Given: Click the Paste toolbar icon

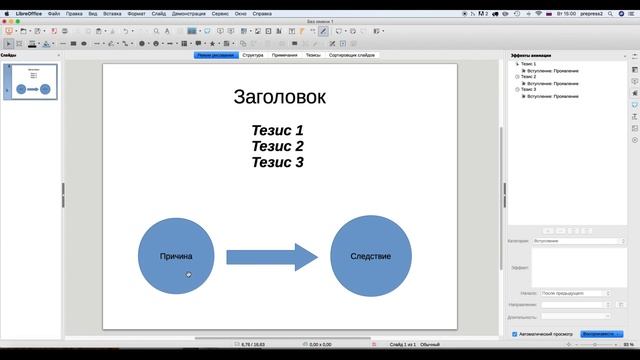Looking at the screenshot, I should point(98,31).
